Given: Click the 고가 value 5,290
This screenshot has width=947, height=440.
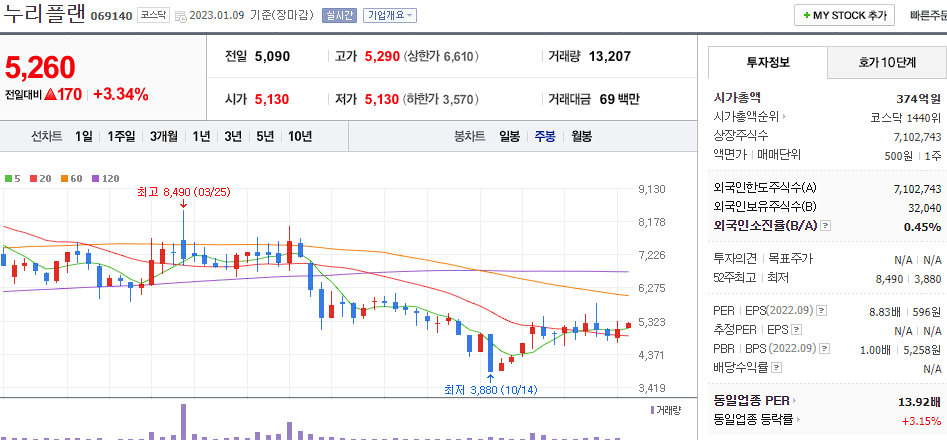Looking at the screenshot, I should [x=382, y=57].
